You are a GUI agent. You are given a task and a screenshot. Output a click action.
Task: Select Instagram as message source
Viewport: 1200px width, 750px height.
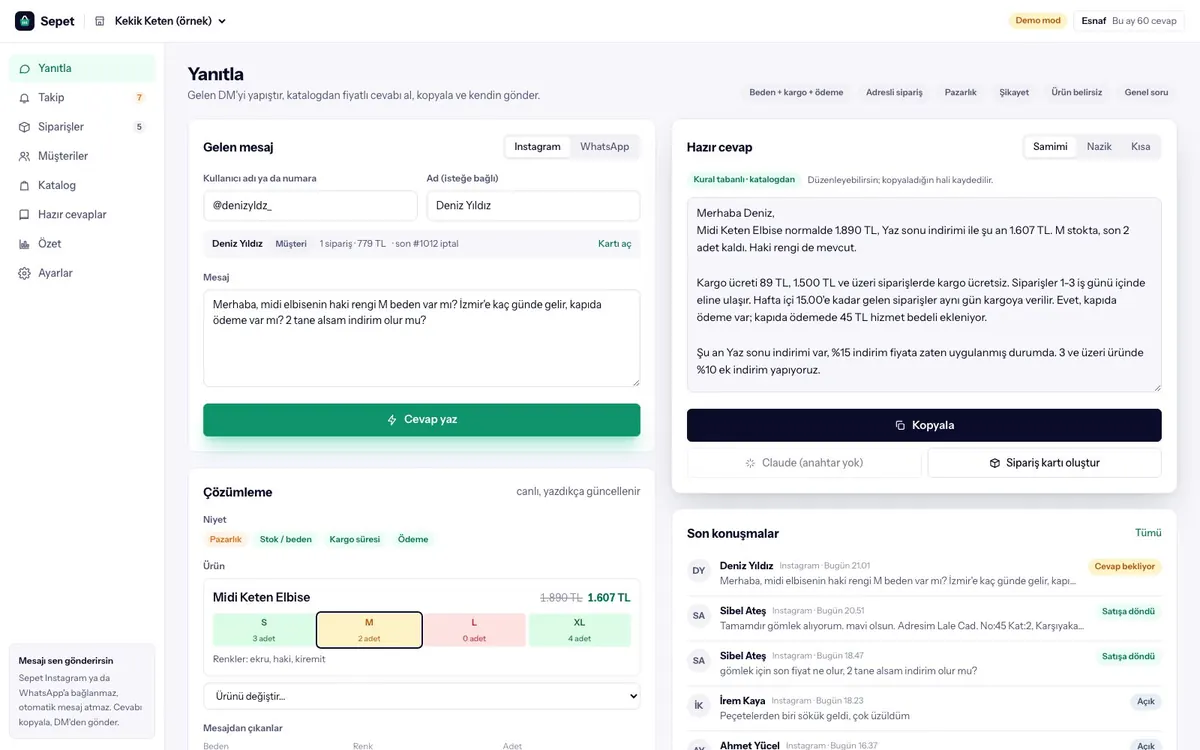538,147
